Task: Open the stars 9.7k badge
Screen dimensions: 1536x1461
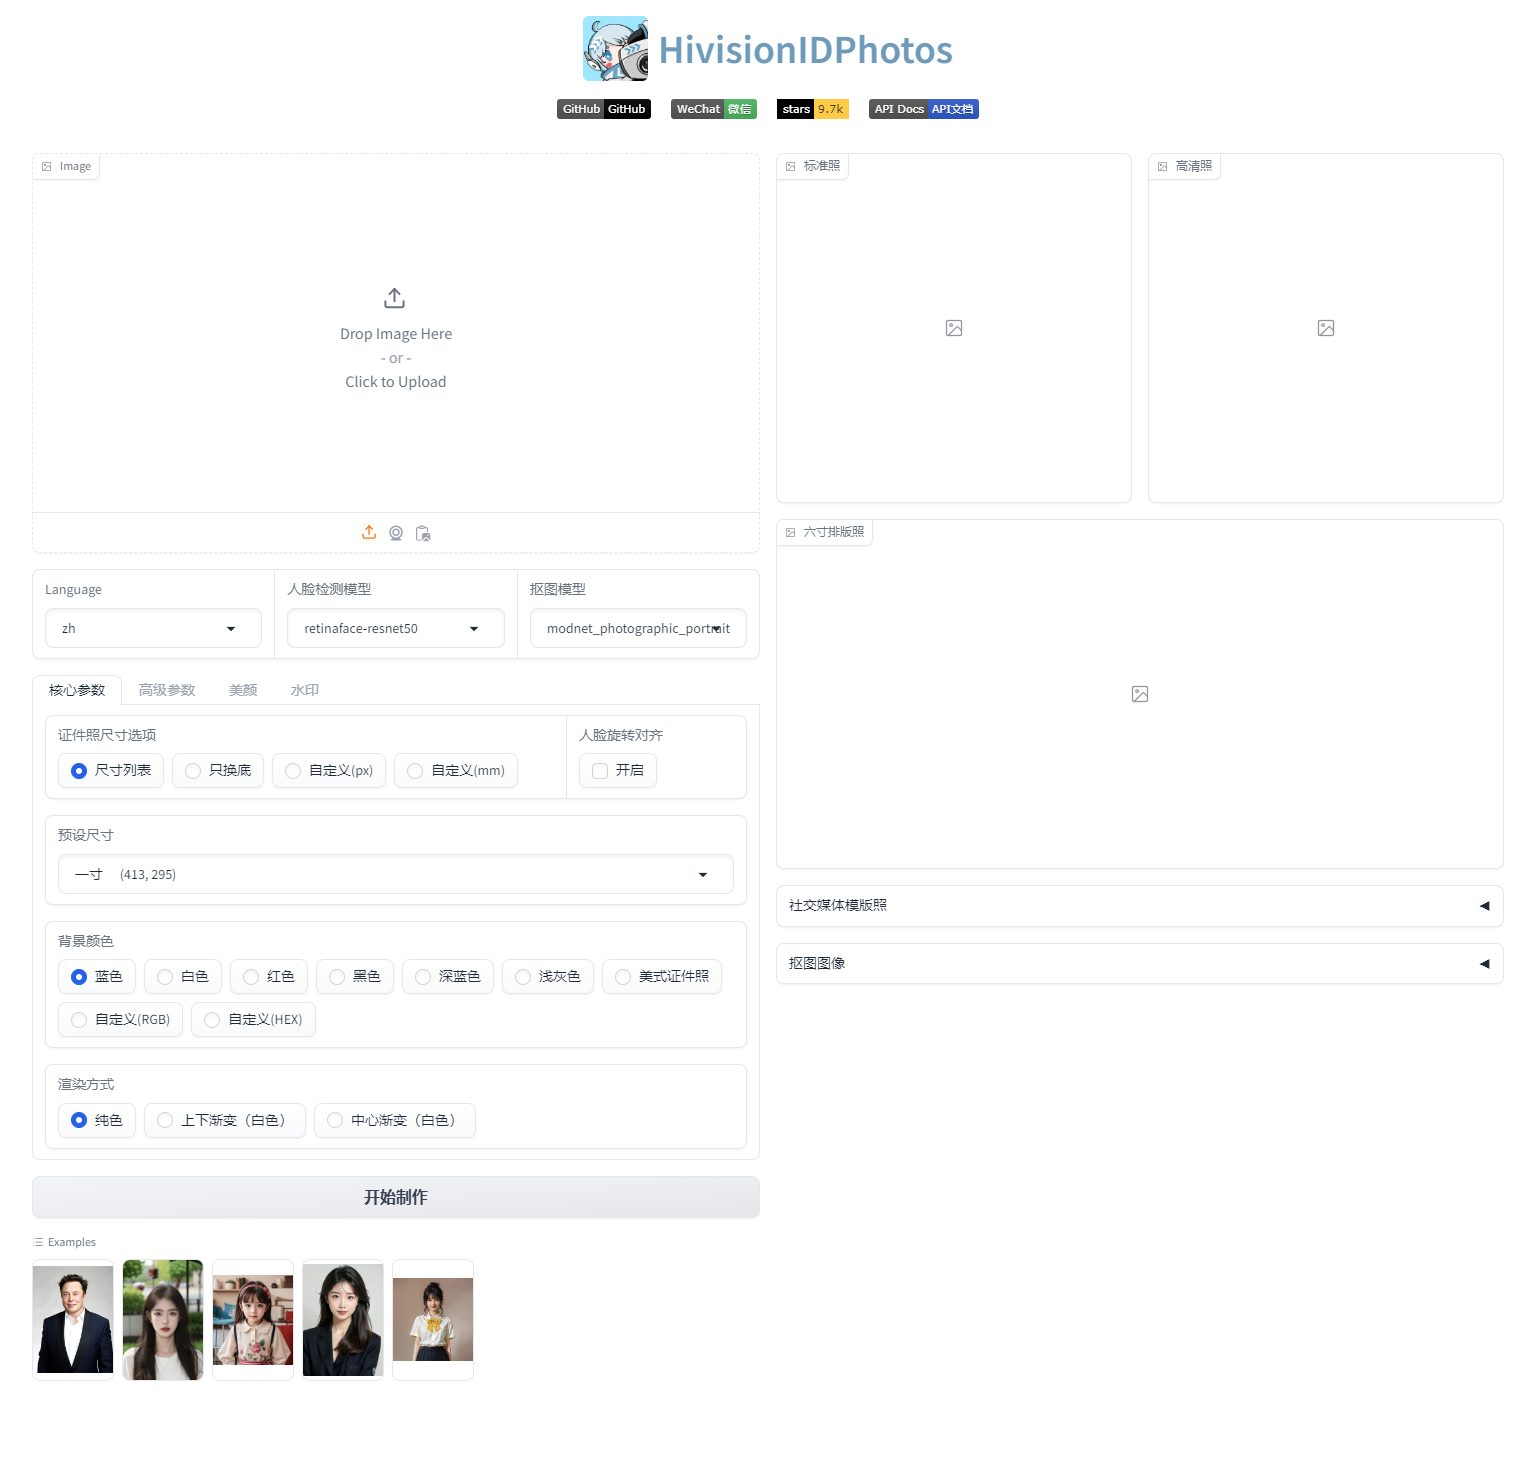Action: coord(813,109)
